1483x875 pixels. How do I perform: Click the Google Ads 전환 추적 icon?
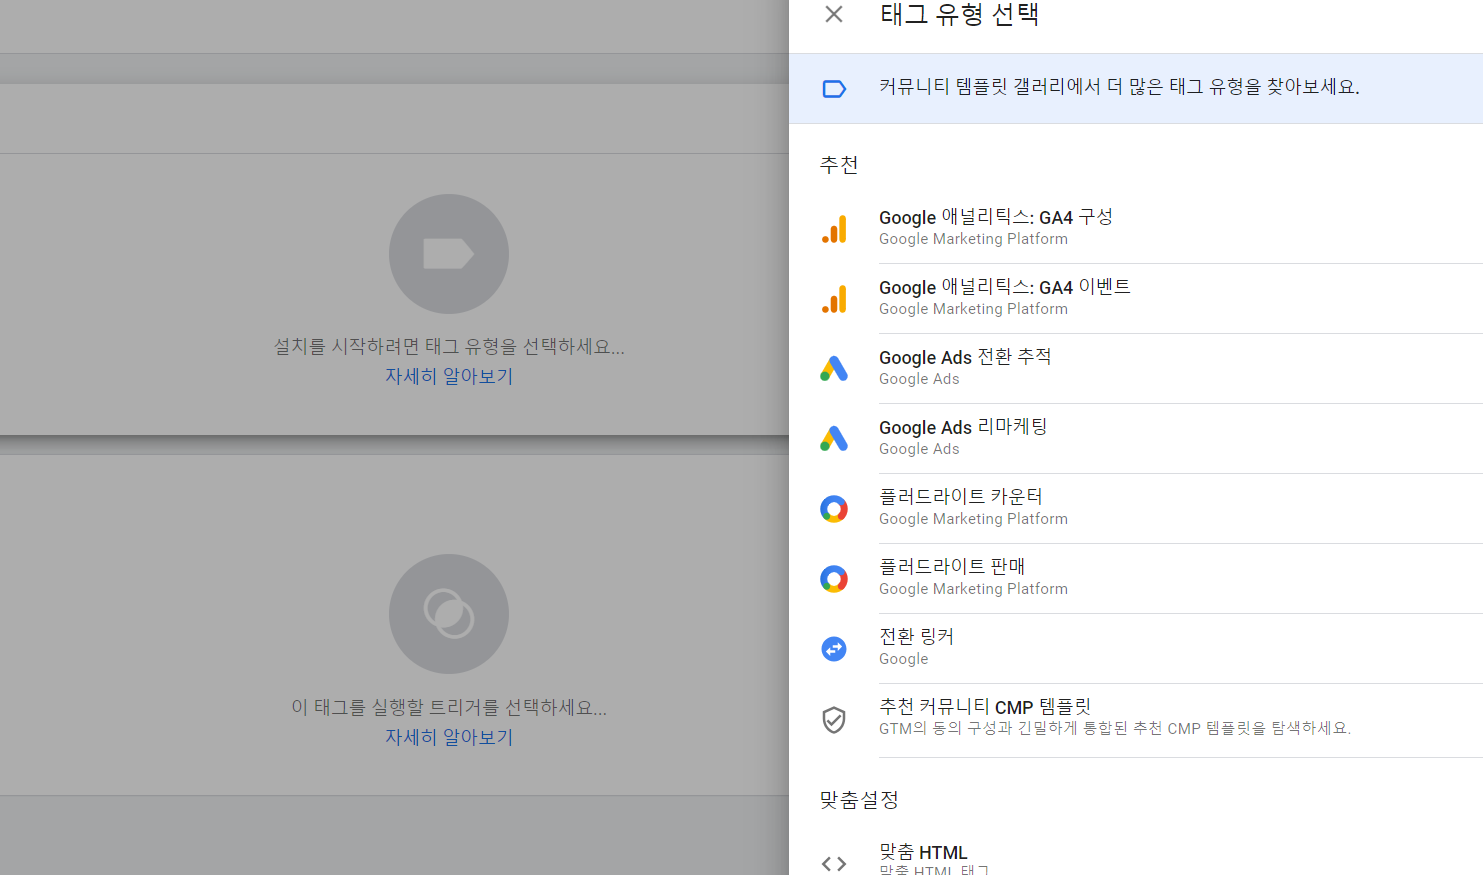pos(834,369)
